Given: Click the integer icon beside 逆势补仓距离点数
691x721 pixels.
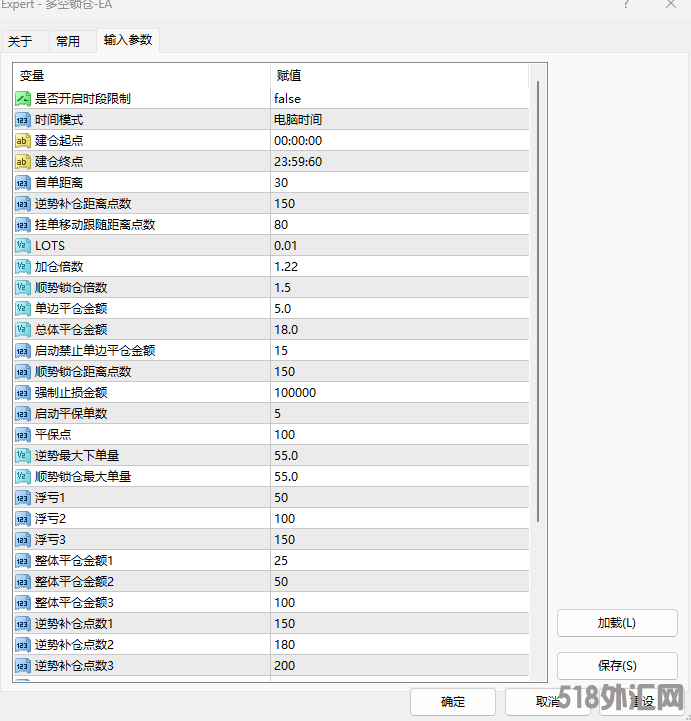Looking at the screenshot, I should click(x=23, y=204).
